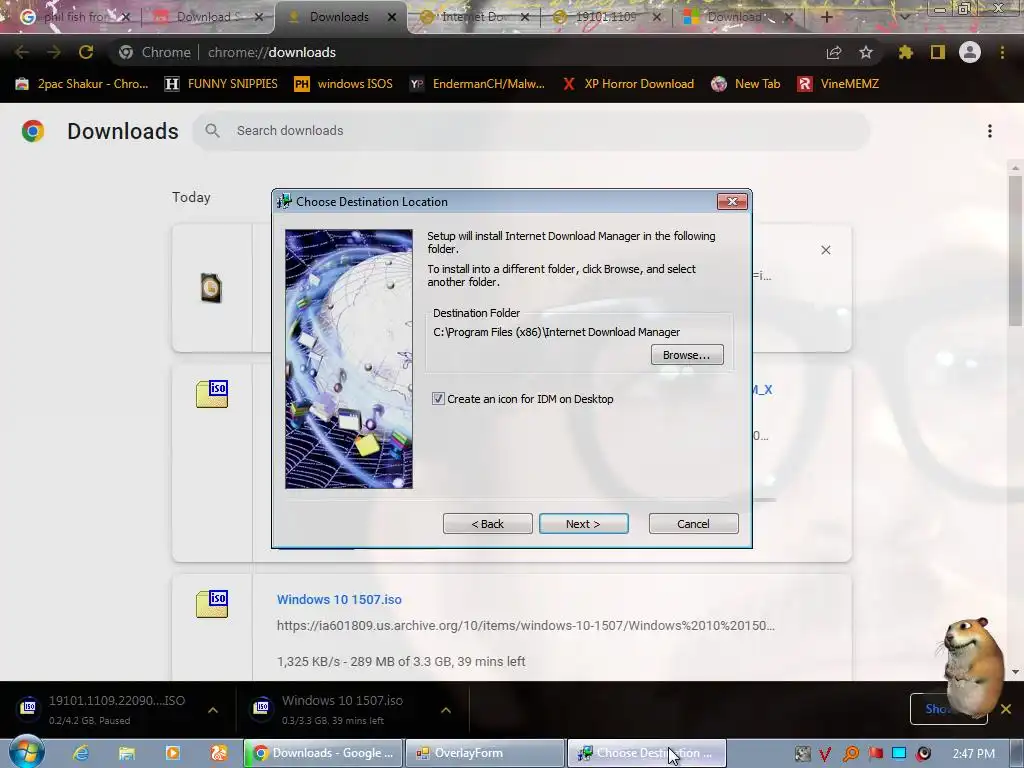Bookmark this page with the star icon
Screen dimensions: 1024x768
click(x=866, y=52)
